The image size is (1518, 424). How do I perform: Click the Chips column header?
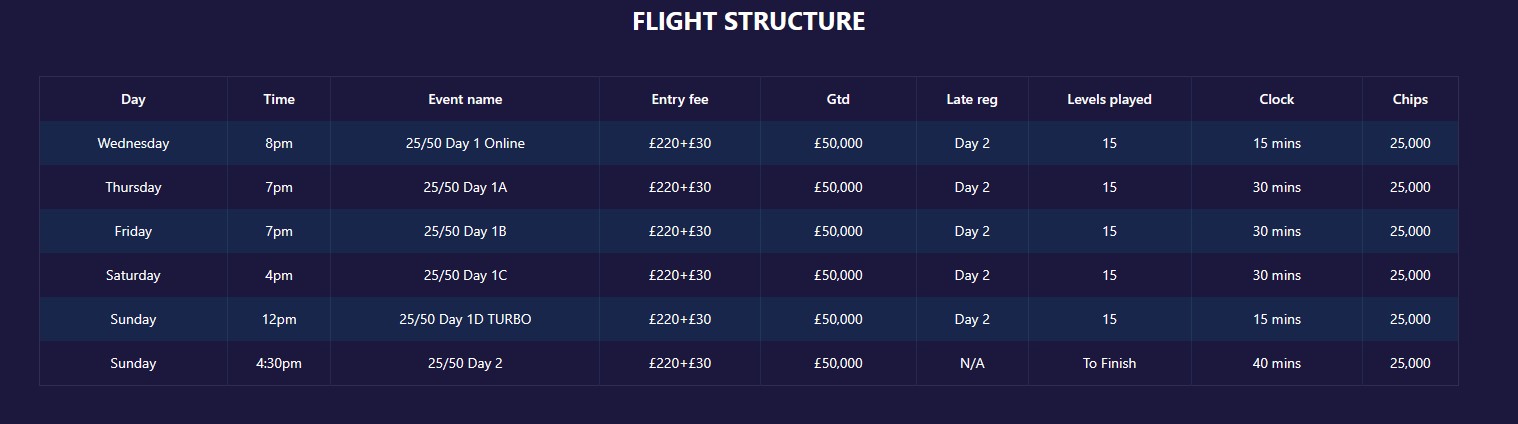(1410, 99)
